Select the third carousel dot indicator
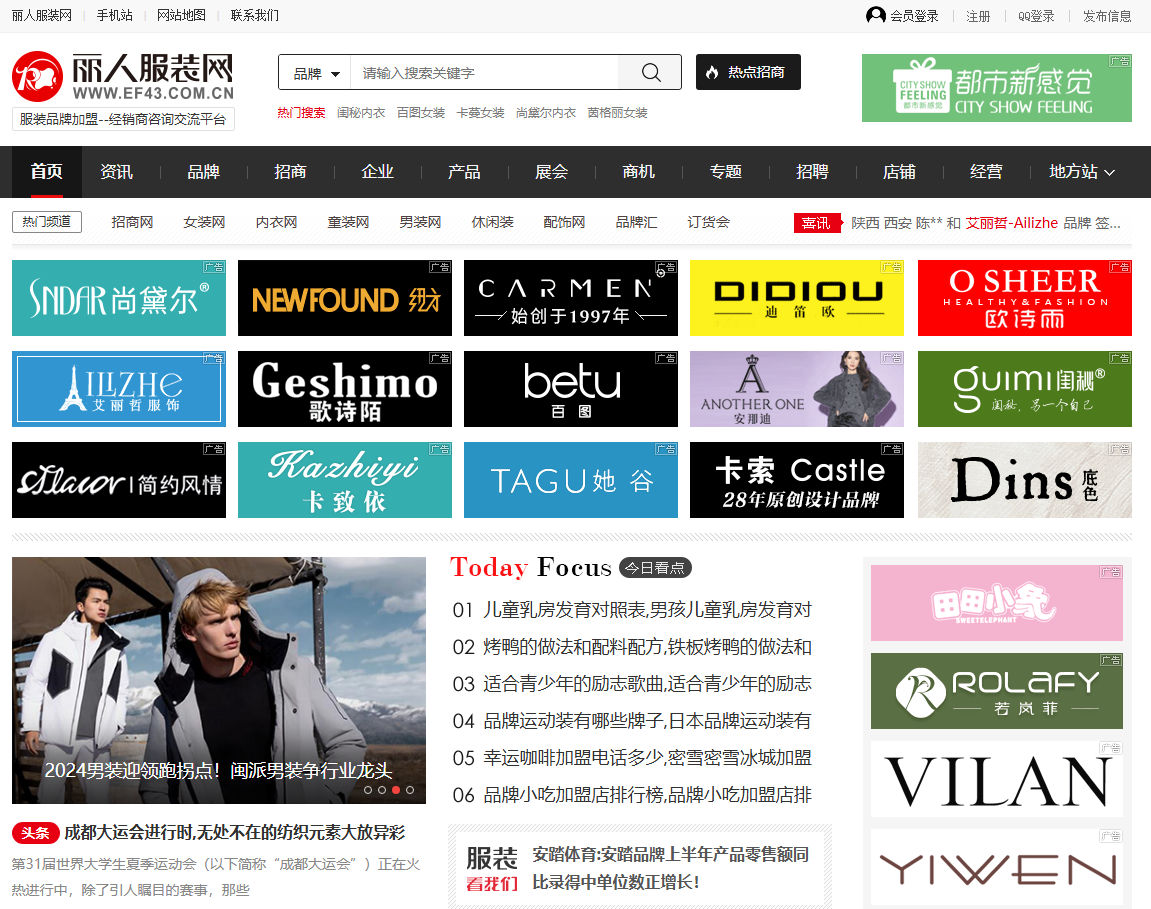The height and width of the screenshot is (909, 1151). pos(396,790)
